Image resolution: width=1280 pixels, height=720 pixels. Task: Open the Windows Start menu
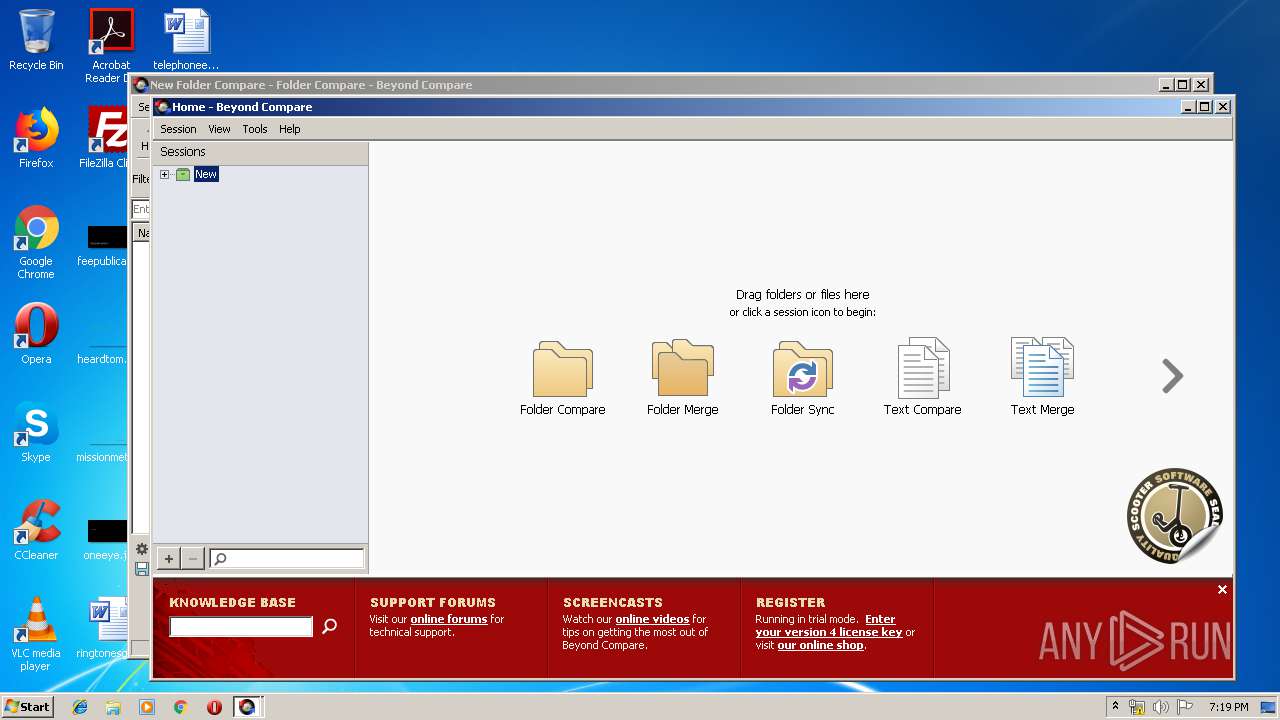(x=27, y=707)
